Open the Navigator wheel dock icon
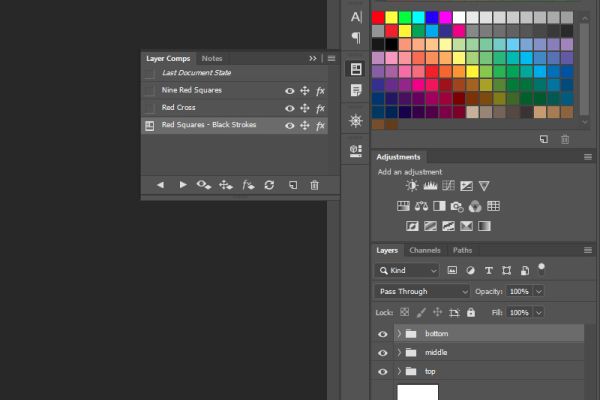Image resolution: width=600 pixels, height=400 pixels. click(356, 121)
